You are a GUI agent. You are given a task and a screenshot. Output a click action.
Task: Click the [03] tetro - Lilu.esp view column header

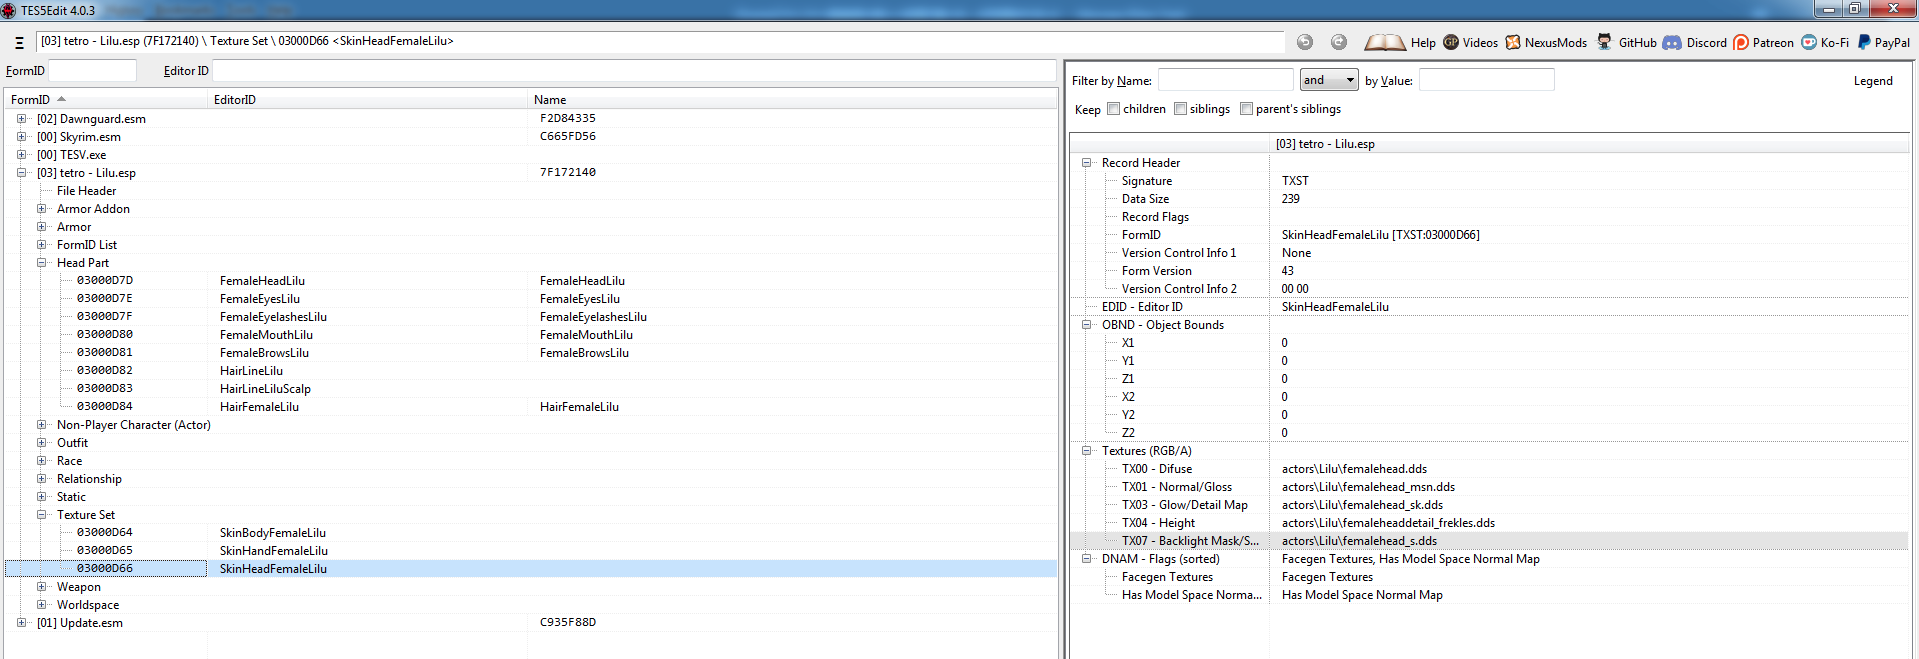pyautogui.click(x=1589, y=144)
